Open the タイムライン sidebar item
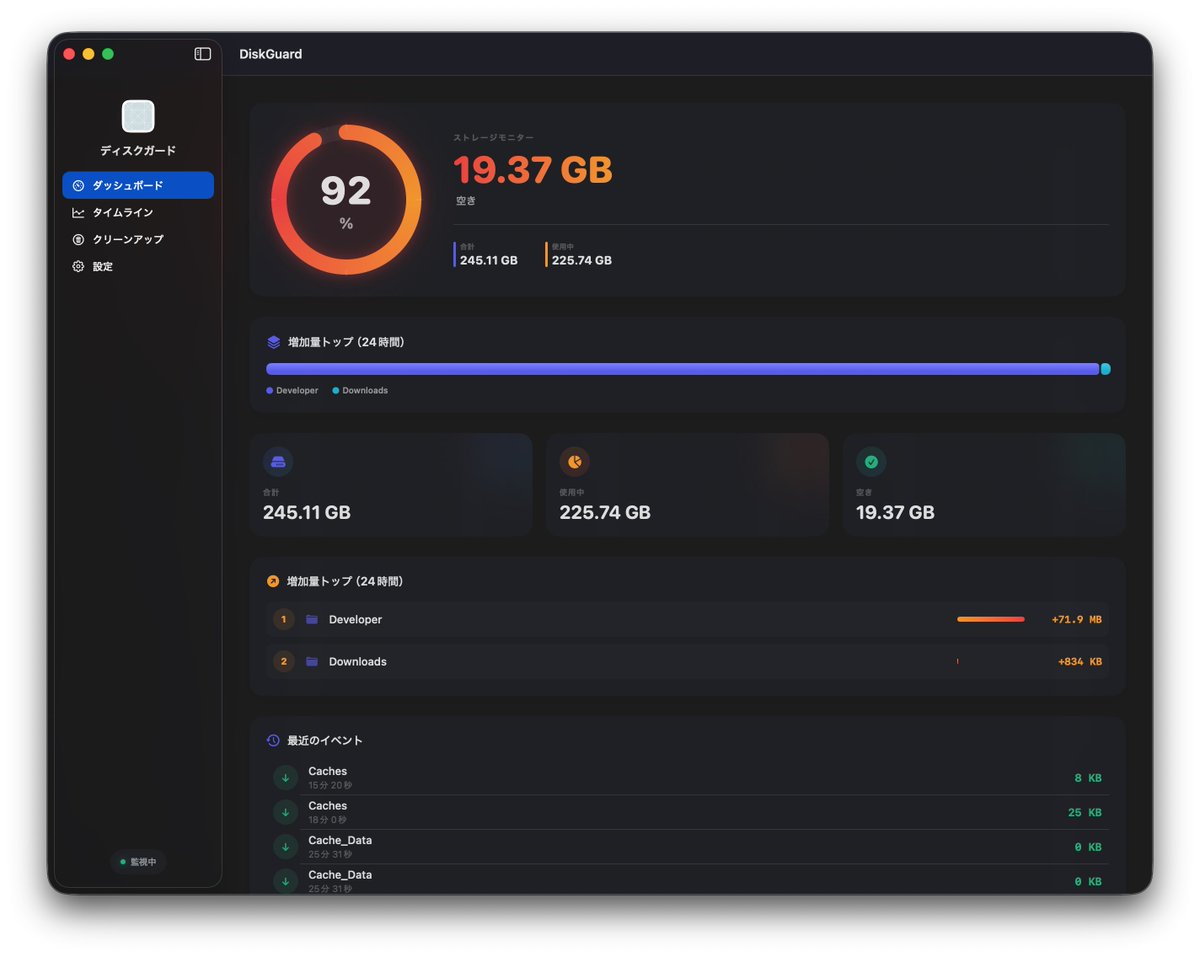The width and height of the screenshot is (1200, 957). (138, 212)
